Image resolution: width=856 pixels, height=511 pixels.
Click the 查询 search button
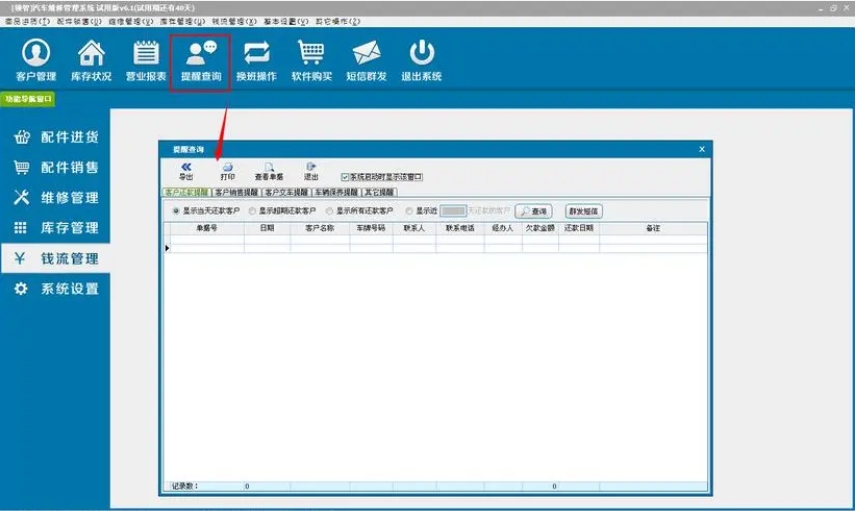point(533,211)
